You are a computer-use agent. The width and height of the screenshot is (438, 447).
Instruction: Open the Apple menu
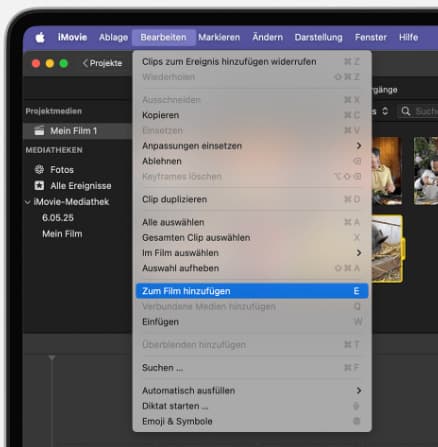click(40, 37)
